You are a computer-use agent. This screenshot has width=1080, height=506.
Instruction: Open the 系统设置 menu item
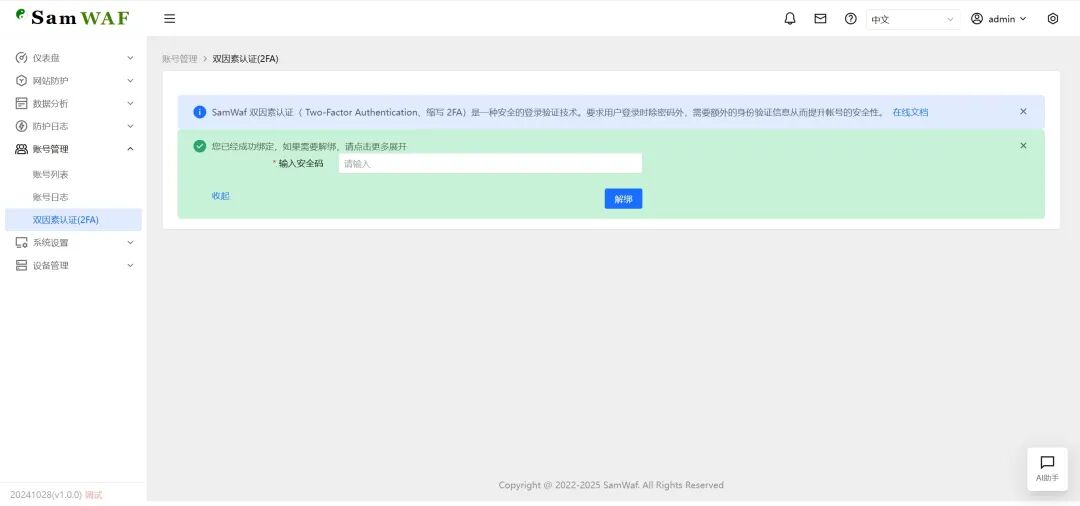click(73, 242)
